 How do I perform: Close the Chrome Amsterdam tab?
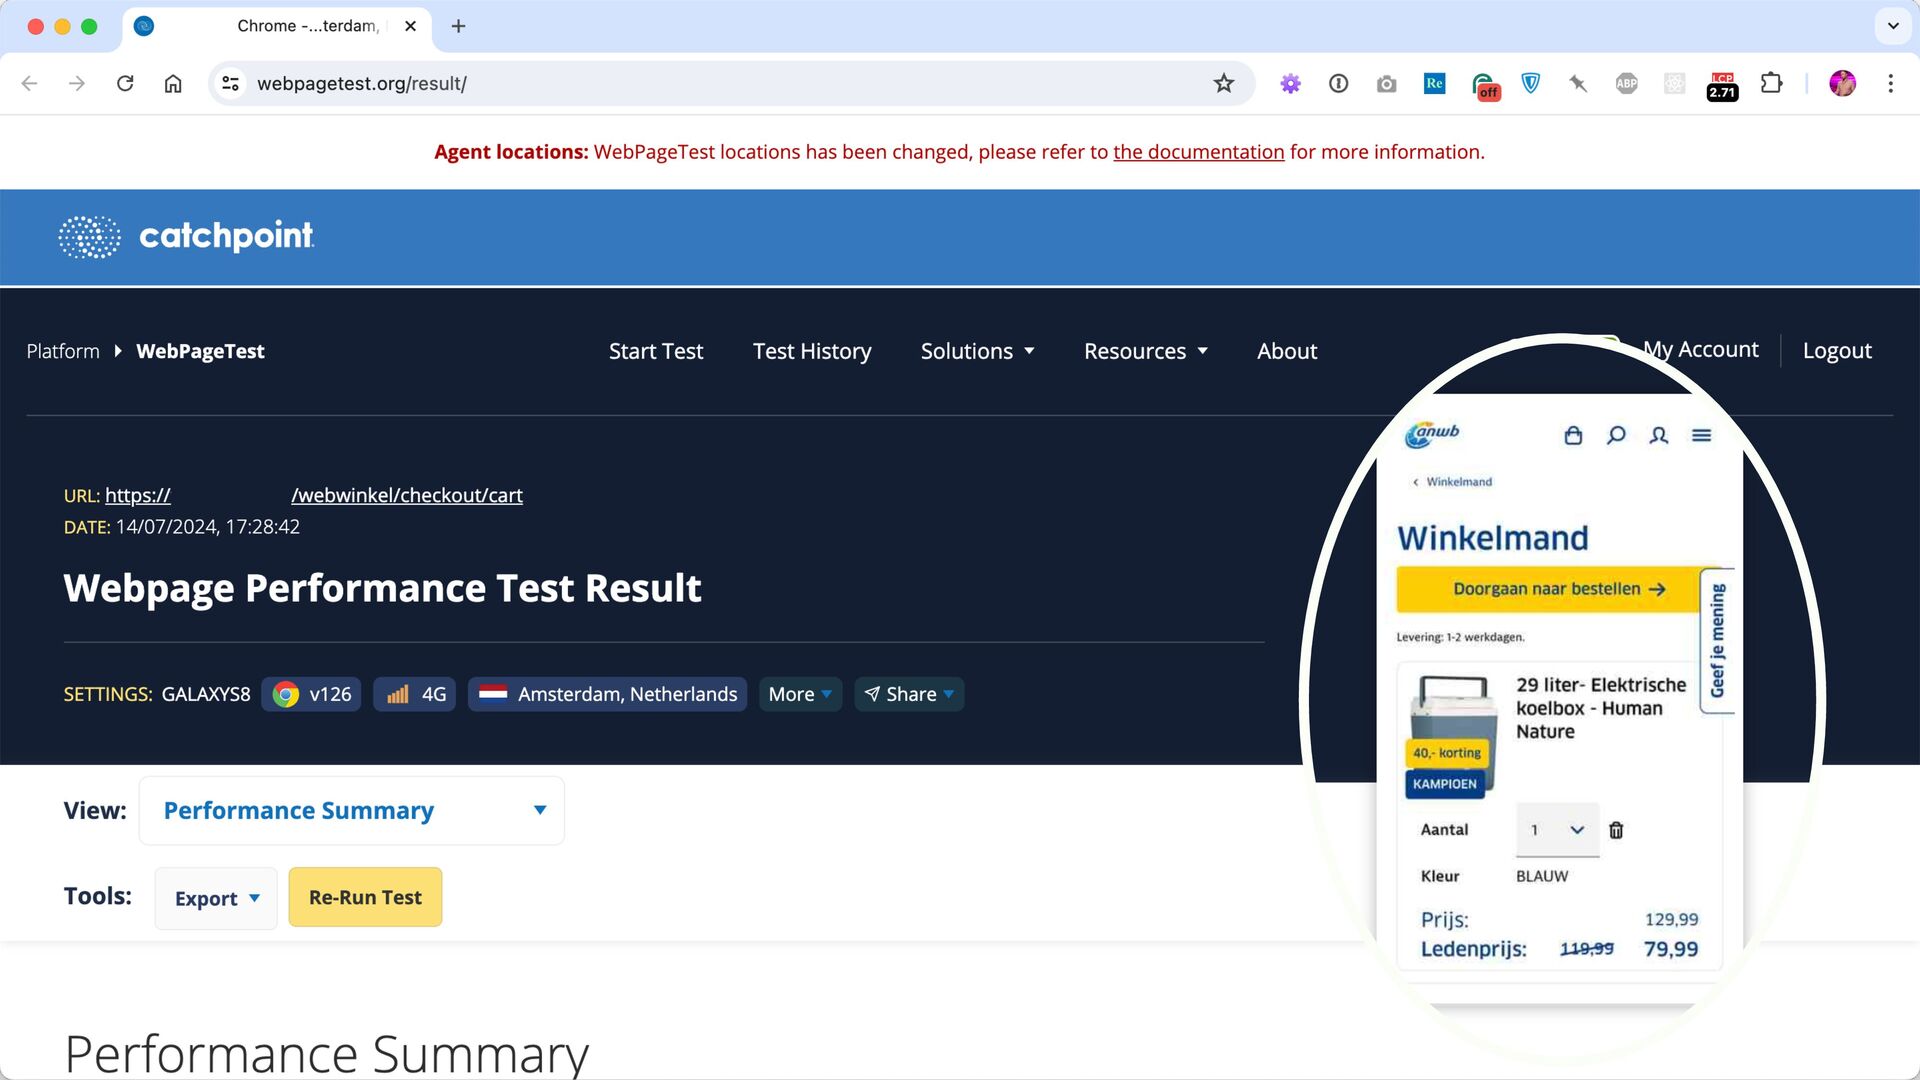coord(410,26)
